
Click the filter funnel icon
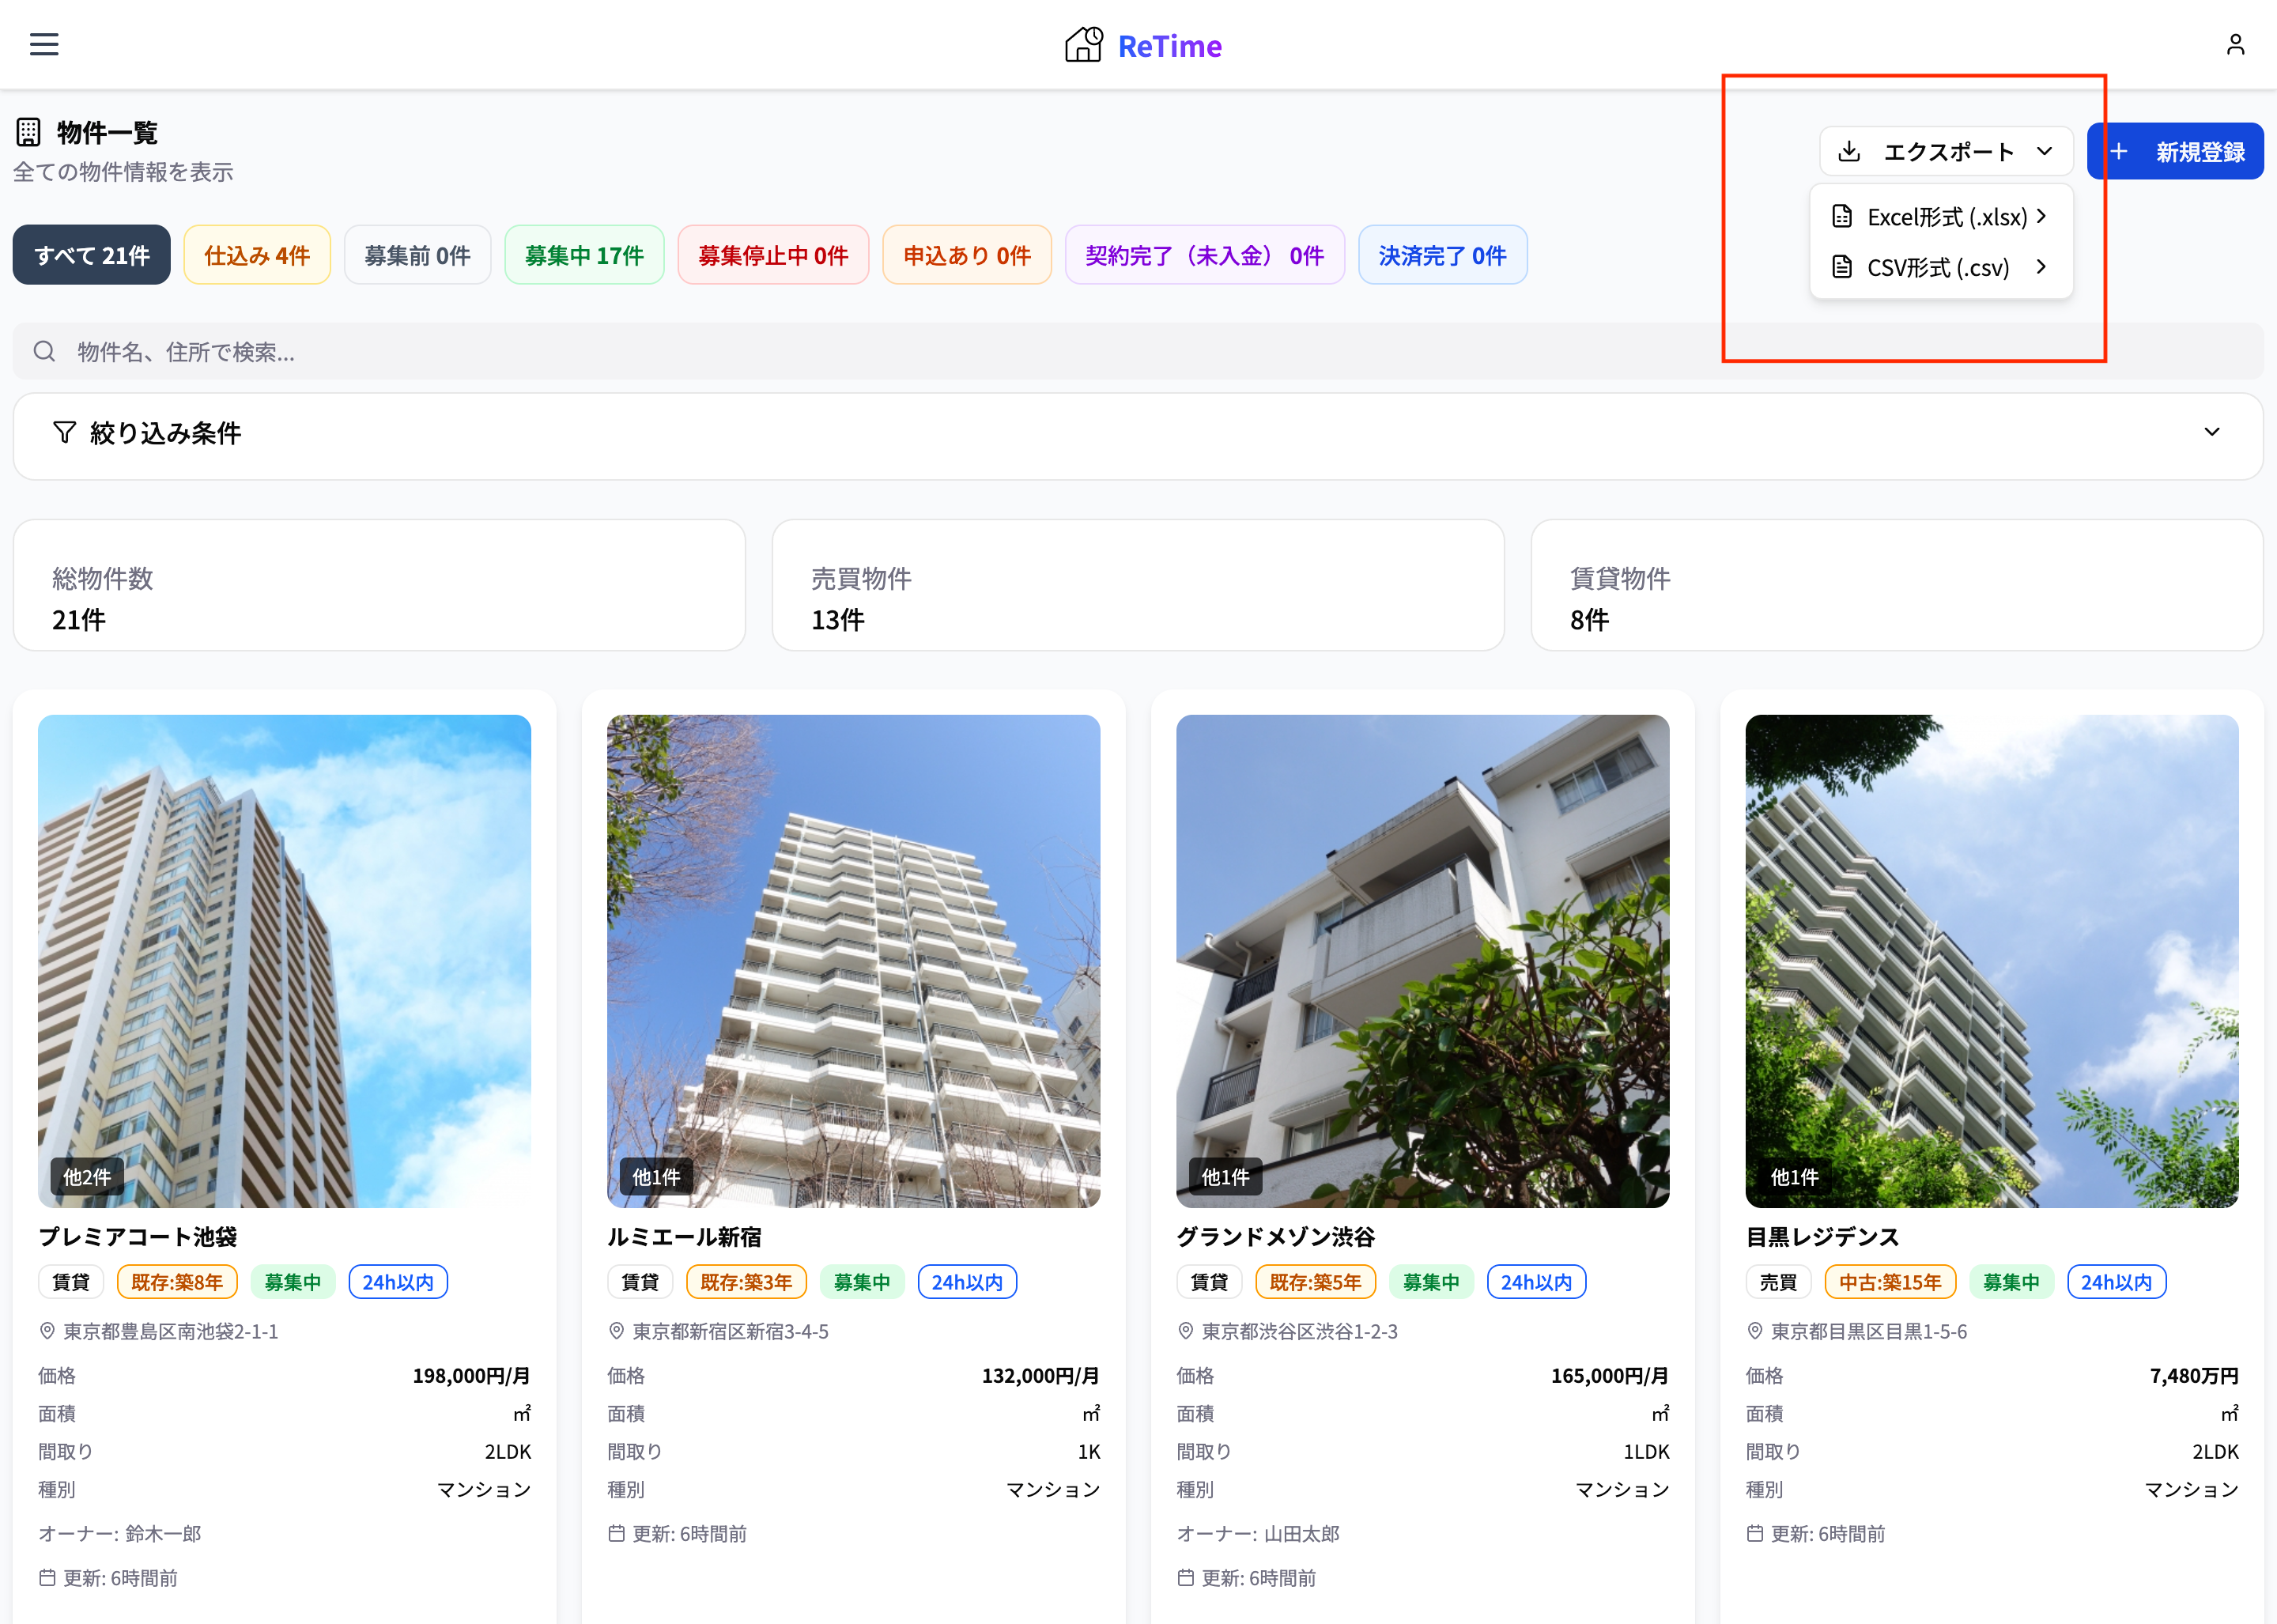(65, 432)
